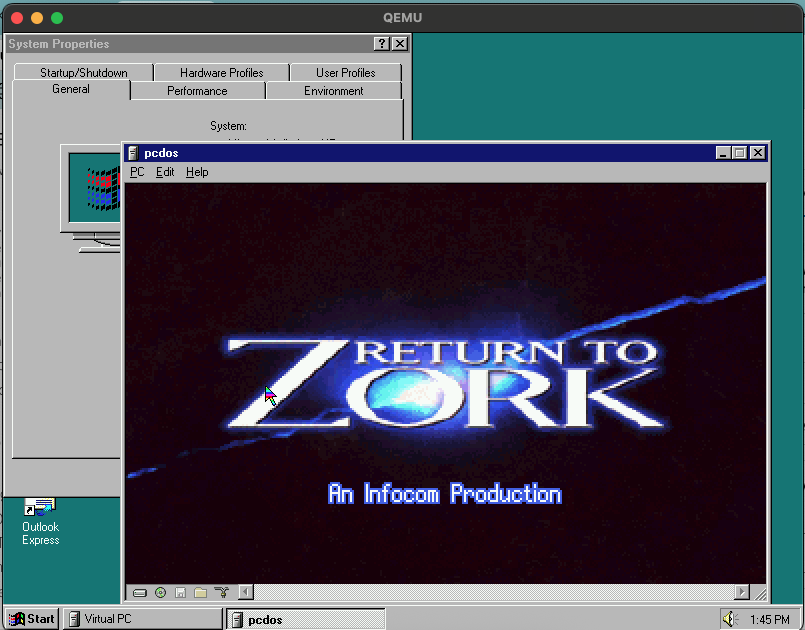This screenshot has height=630, width=805.
Task: Open the Start menu
Action: 32,619
